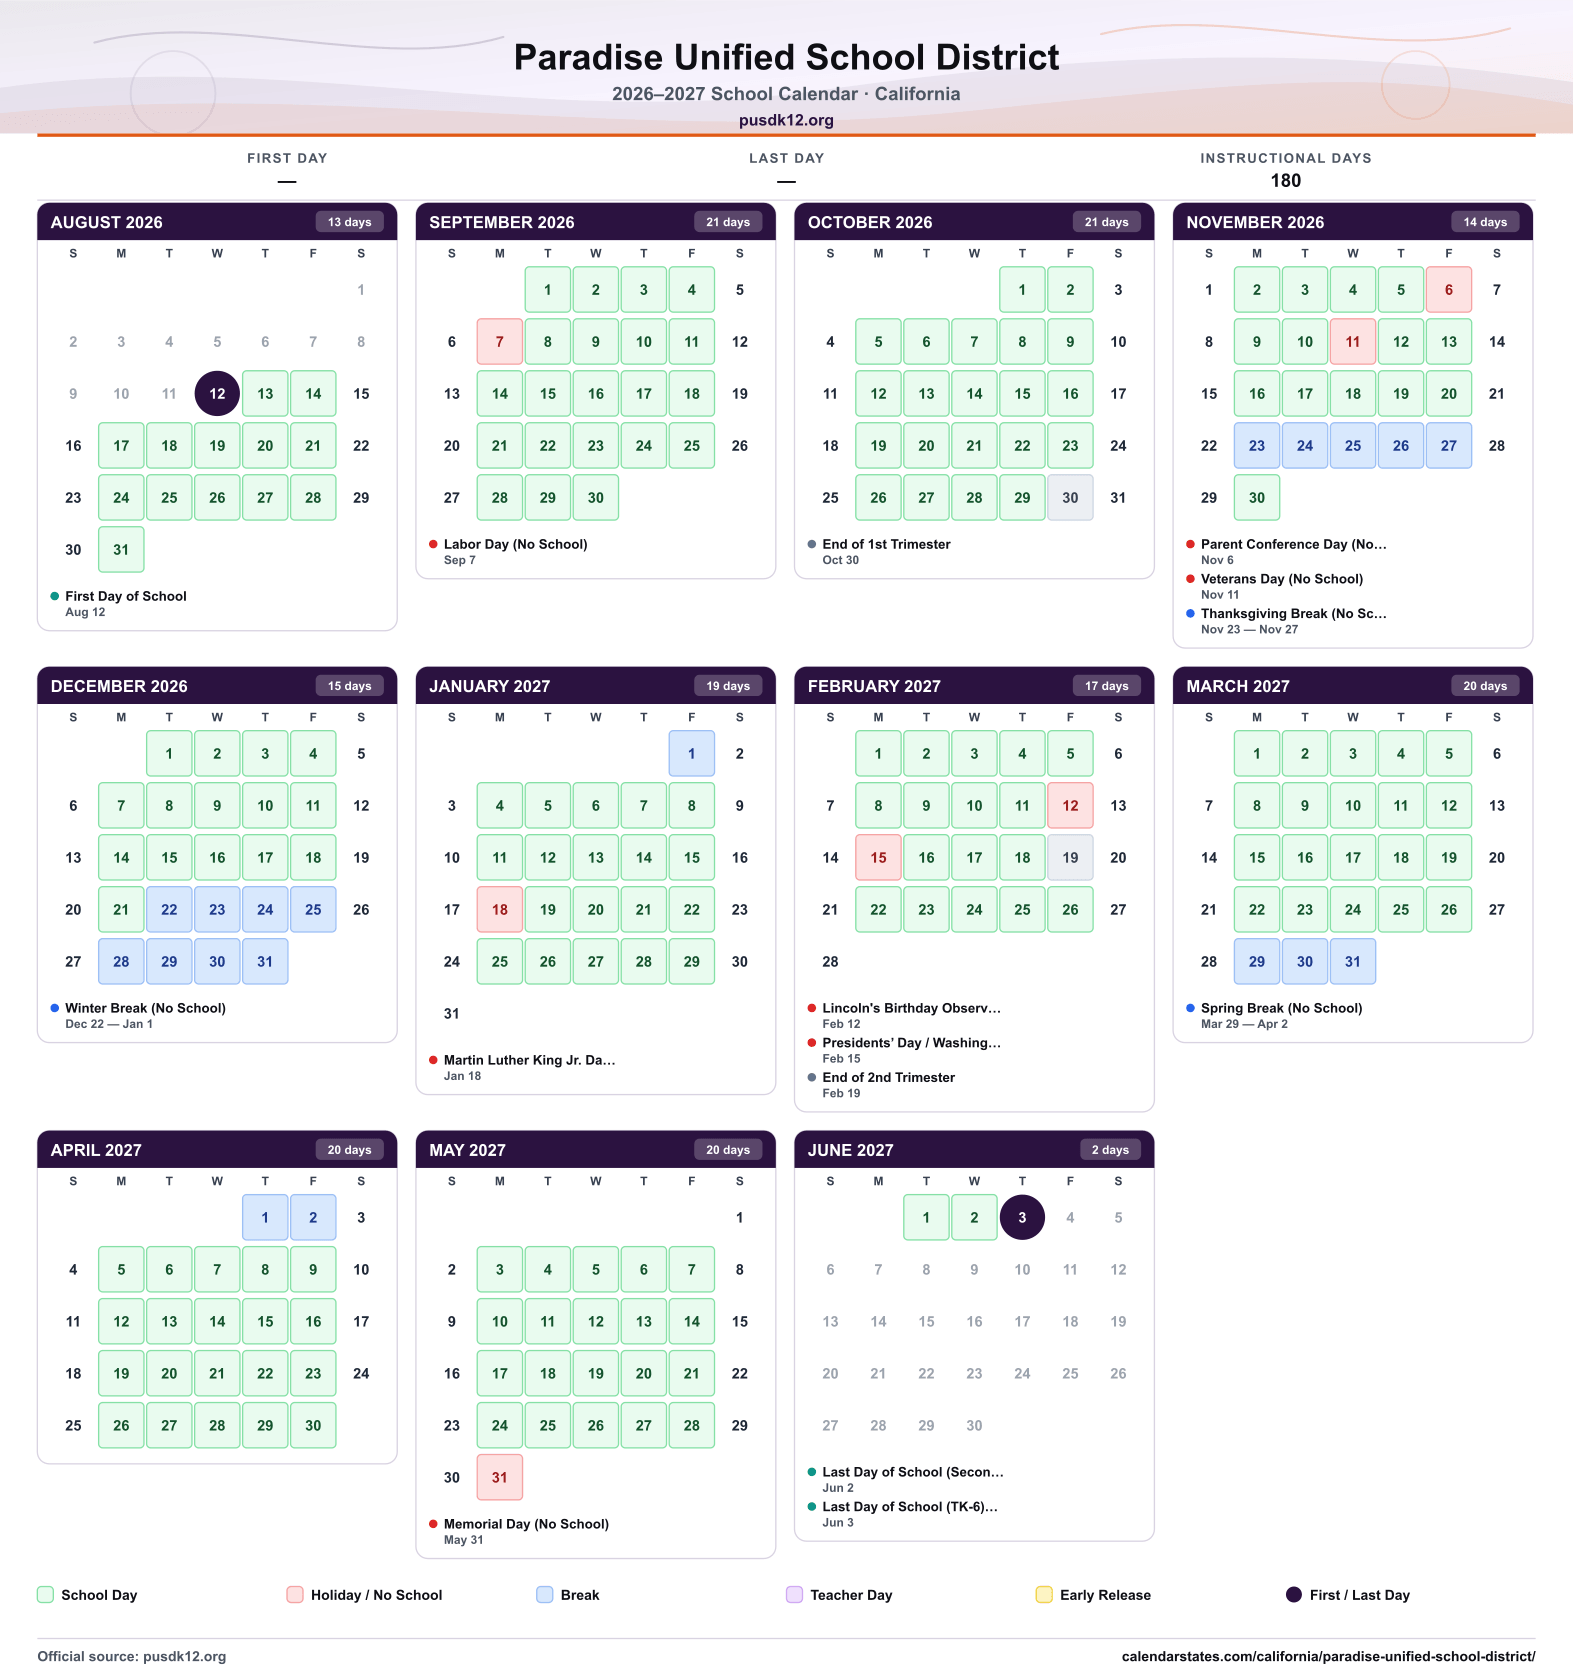1573x1676 pixels.
Task: Select the December 2026 month header
Action: click(217, 686)
